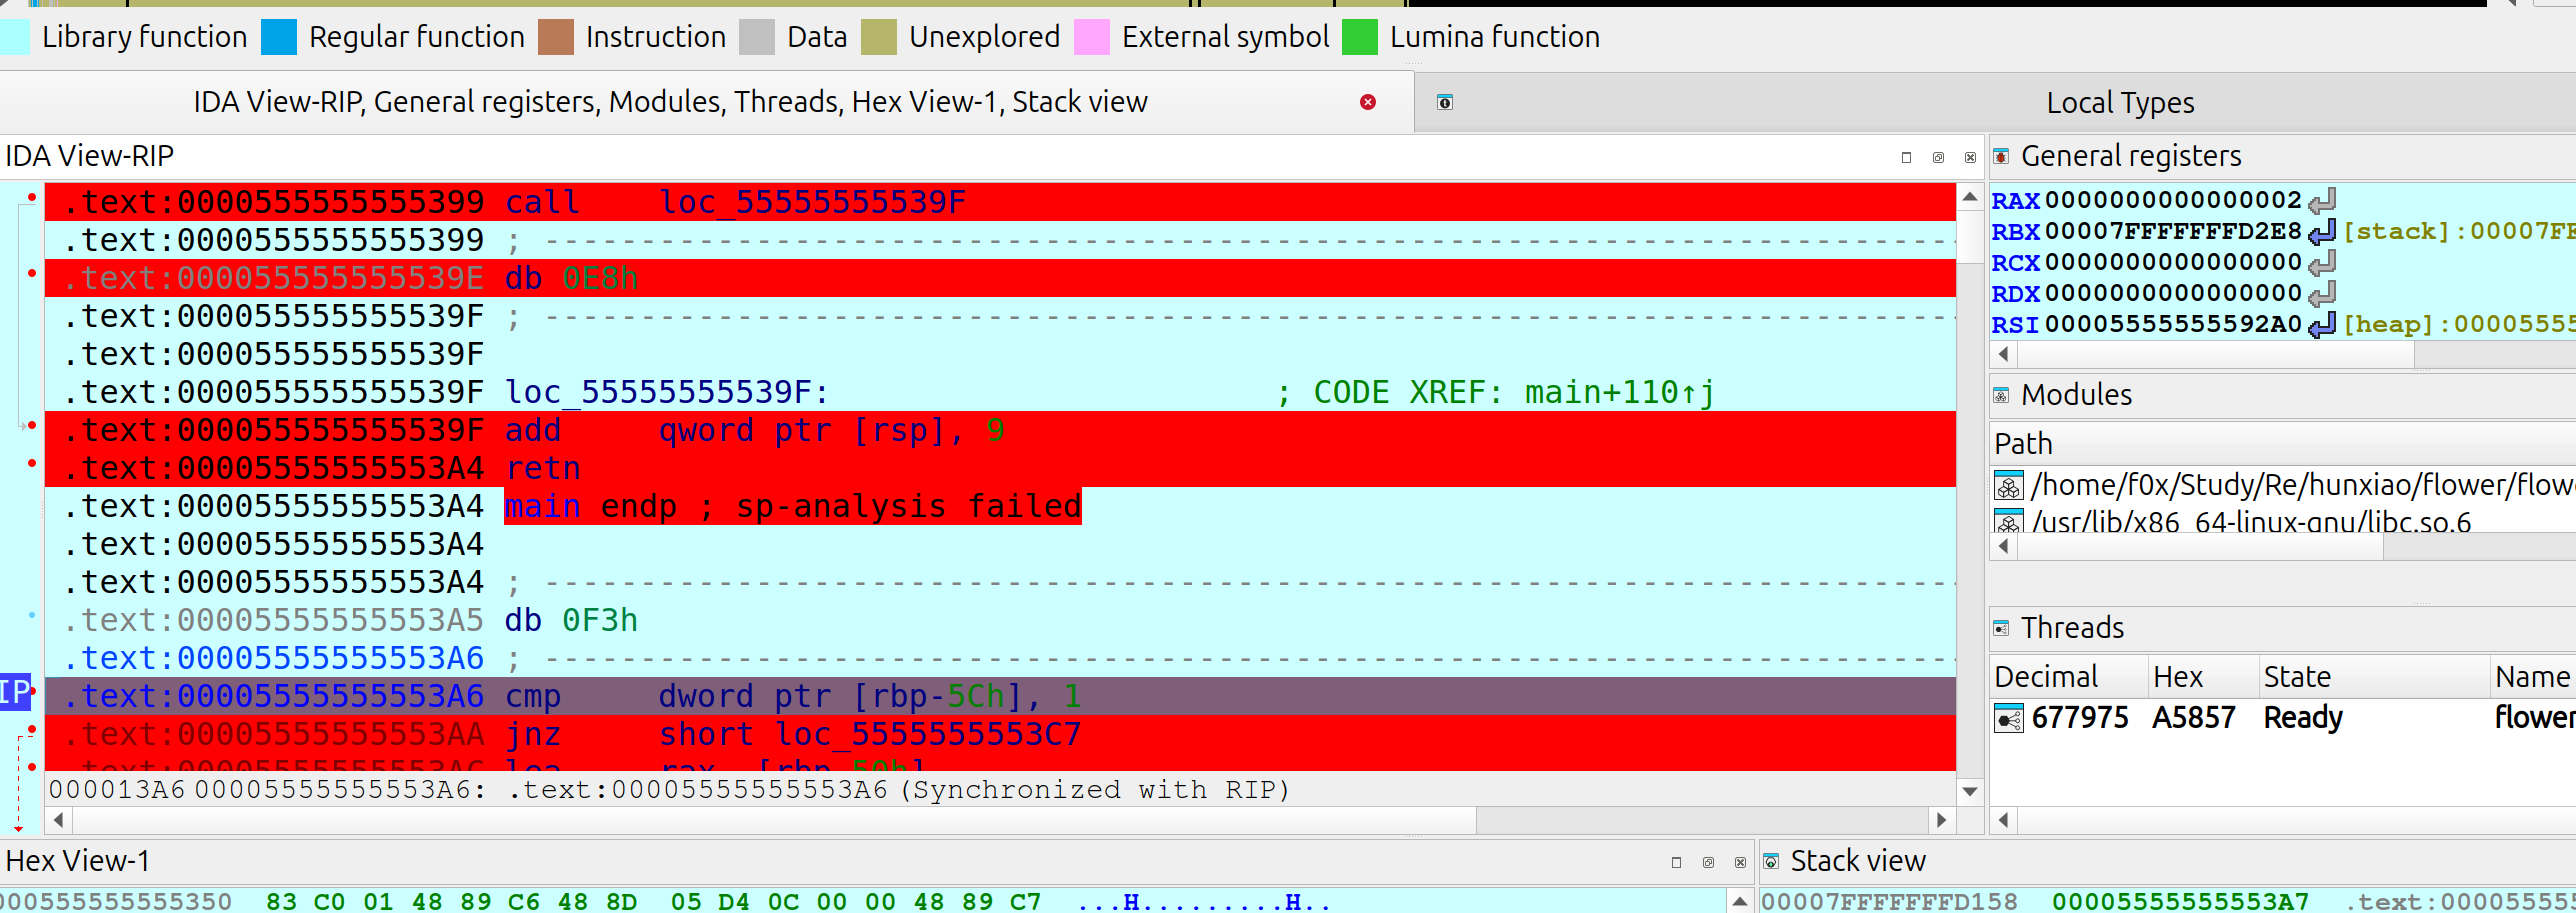Select the RBX value 00007FFFFFFFD2E8
This screenshot has width=2576, height=913.
pyautogui.click(x=2173, y=231)
